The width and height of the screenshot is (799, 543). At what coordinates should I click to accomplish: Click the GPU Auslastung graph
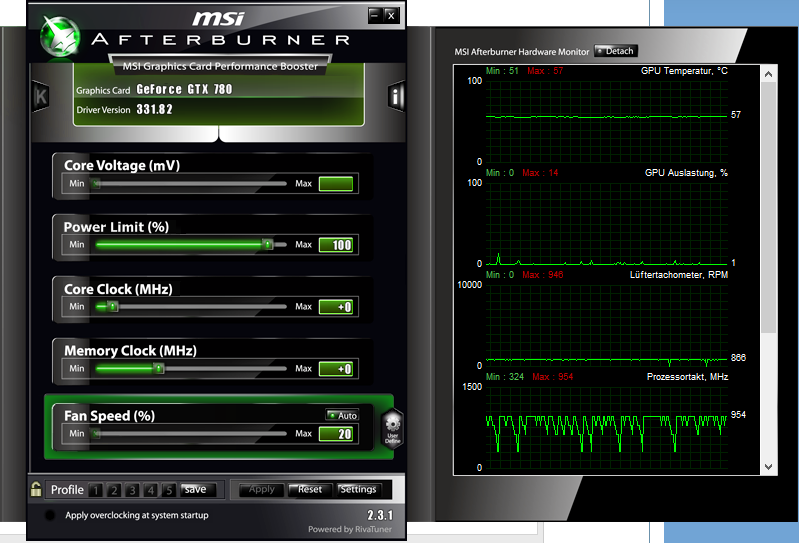click(x=606, y=223)
